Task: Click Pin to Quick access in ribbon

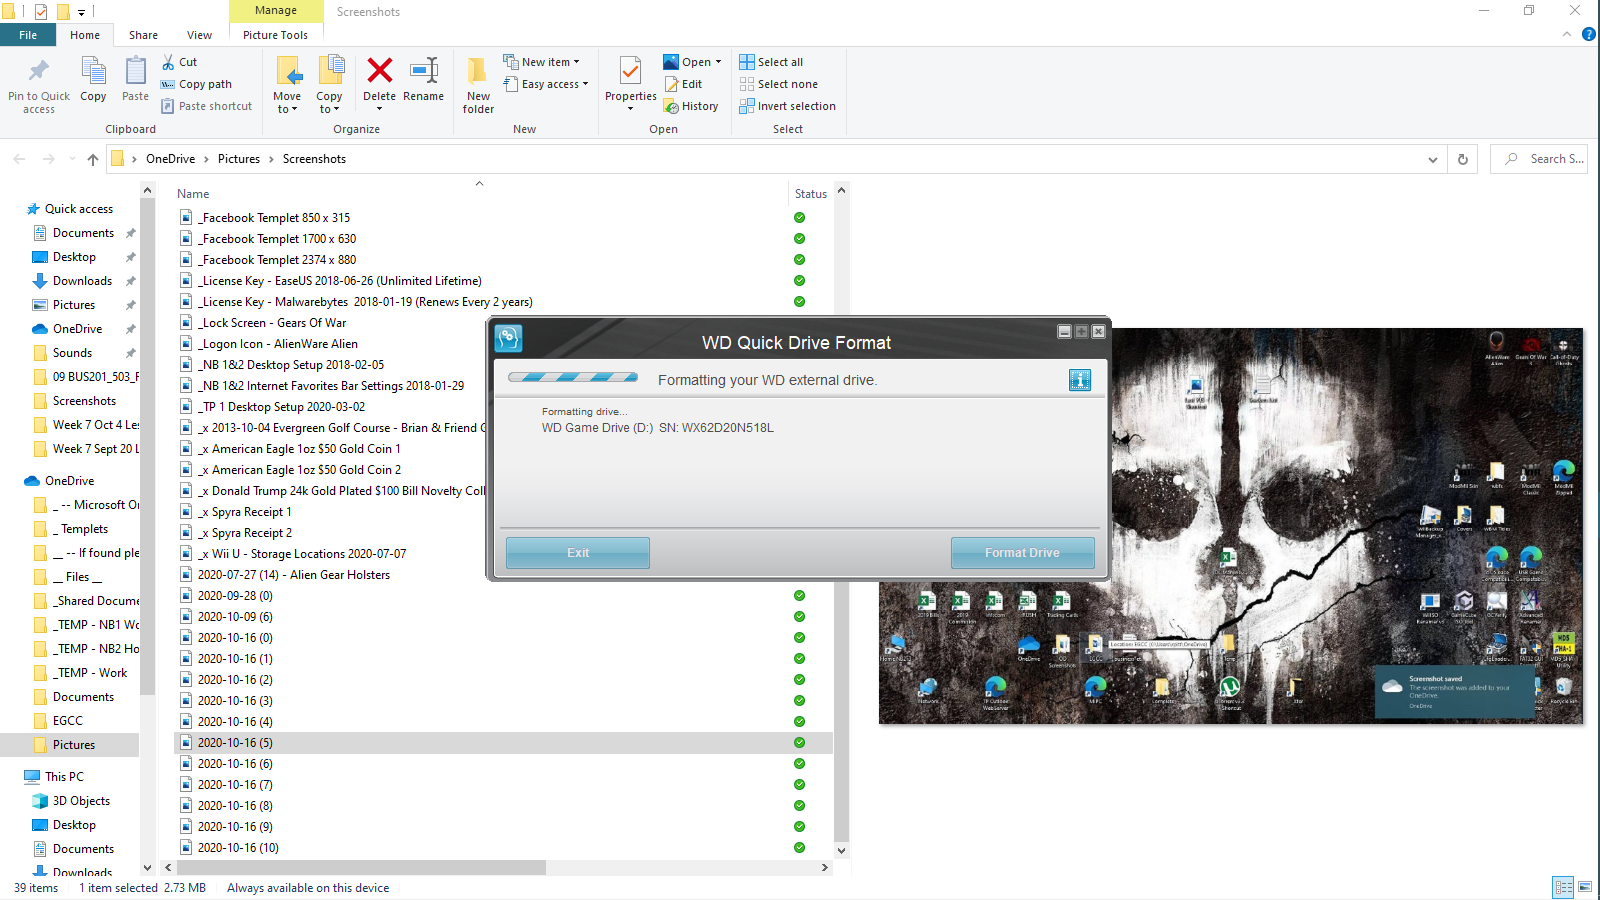Action: 39,85
